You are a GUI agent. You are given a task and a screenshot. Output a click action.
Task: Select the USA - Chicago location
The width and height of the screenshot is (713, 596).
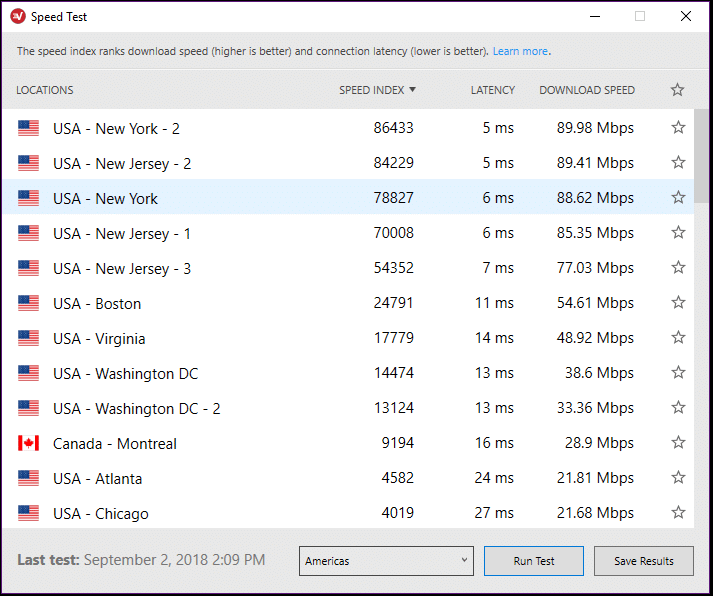click(x=348, y=512)
